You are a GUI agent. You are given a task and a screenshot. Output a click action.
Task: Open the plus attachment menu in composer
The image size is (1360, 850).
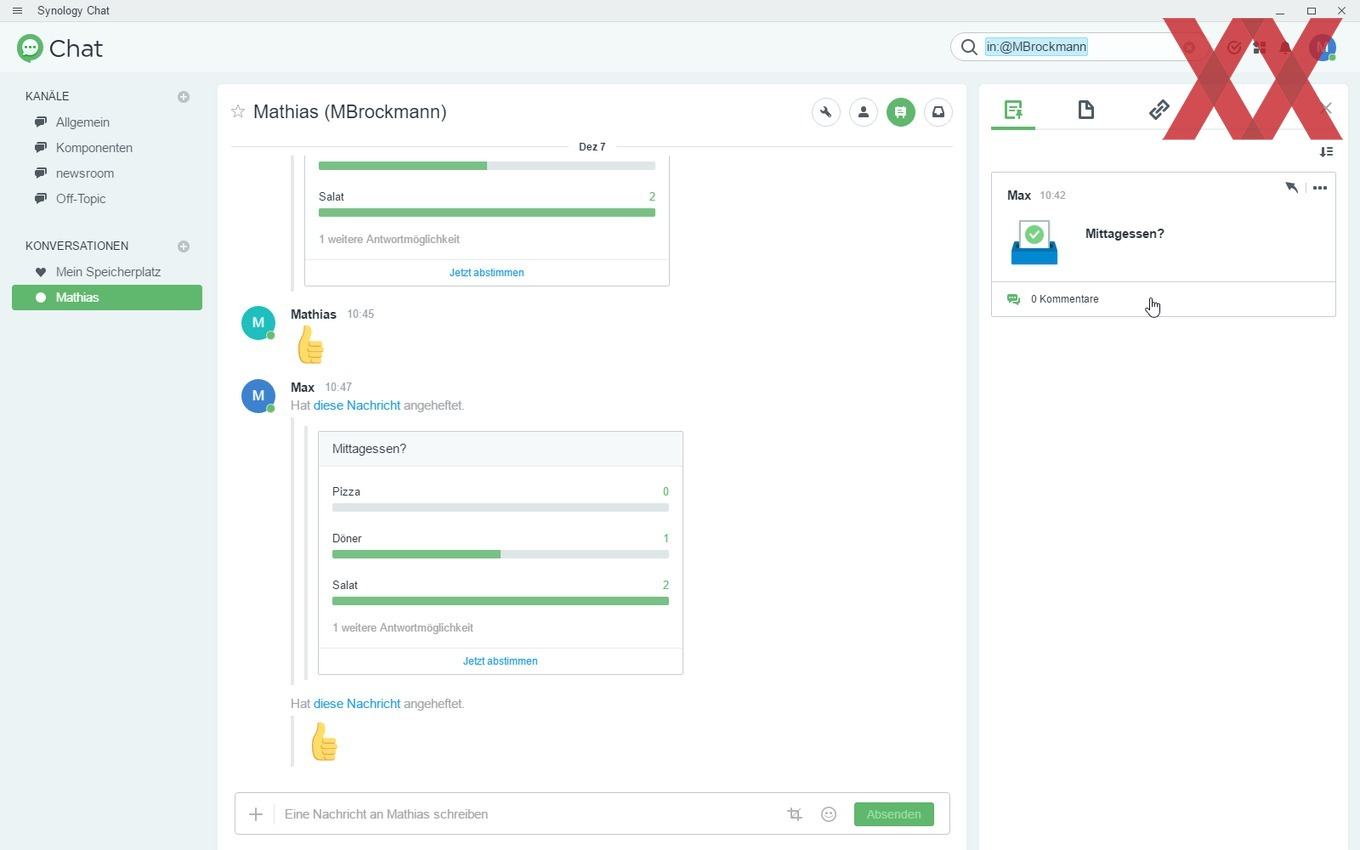255,814
